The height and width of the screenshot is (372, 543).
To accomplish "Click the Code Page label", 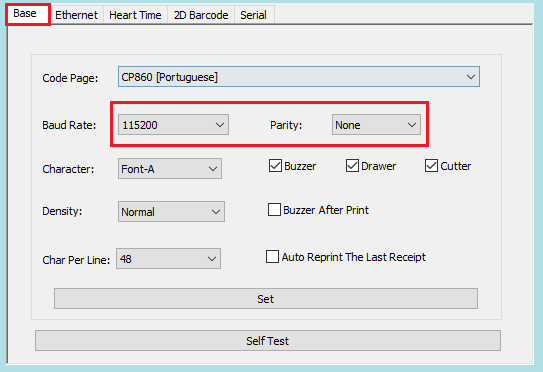I will tap(70, 78).
